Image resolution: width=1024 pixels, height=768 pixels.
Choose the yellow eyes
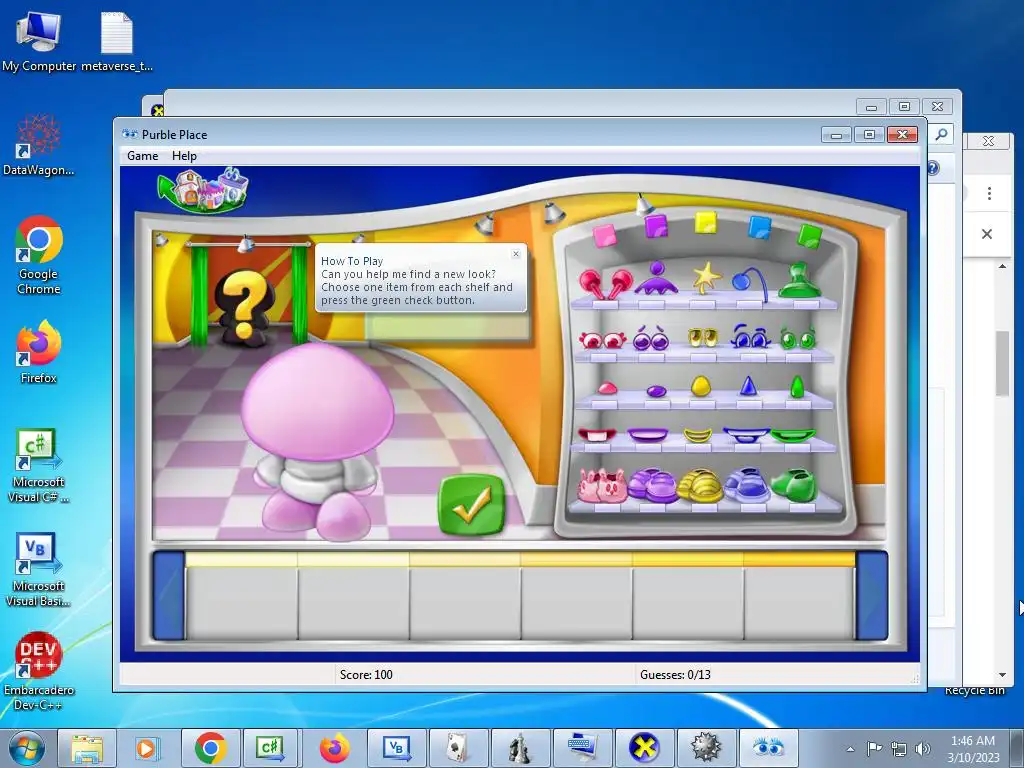pos(703,338)
